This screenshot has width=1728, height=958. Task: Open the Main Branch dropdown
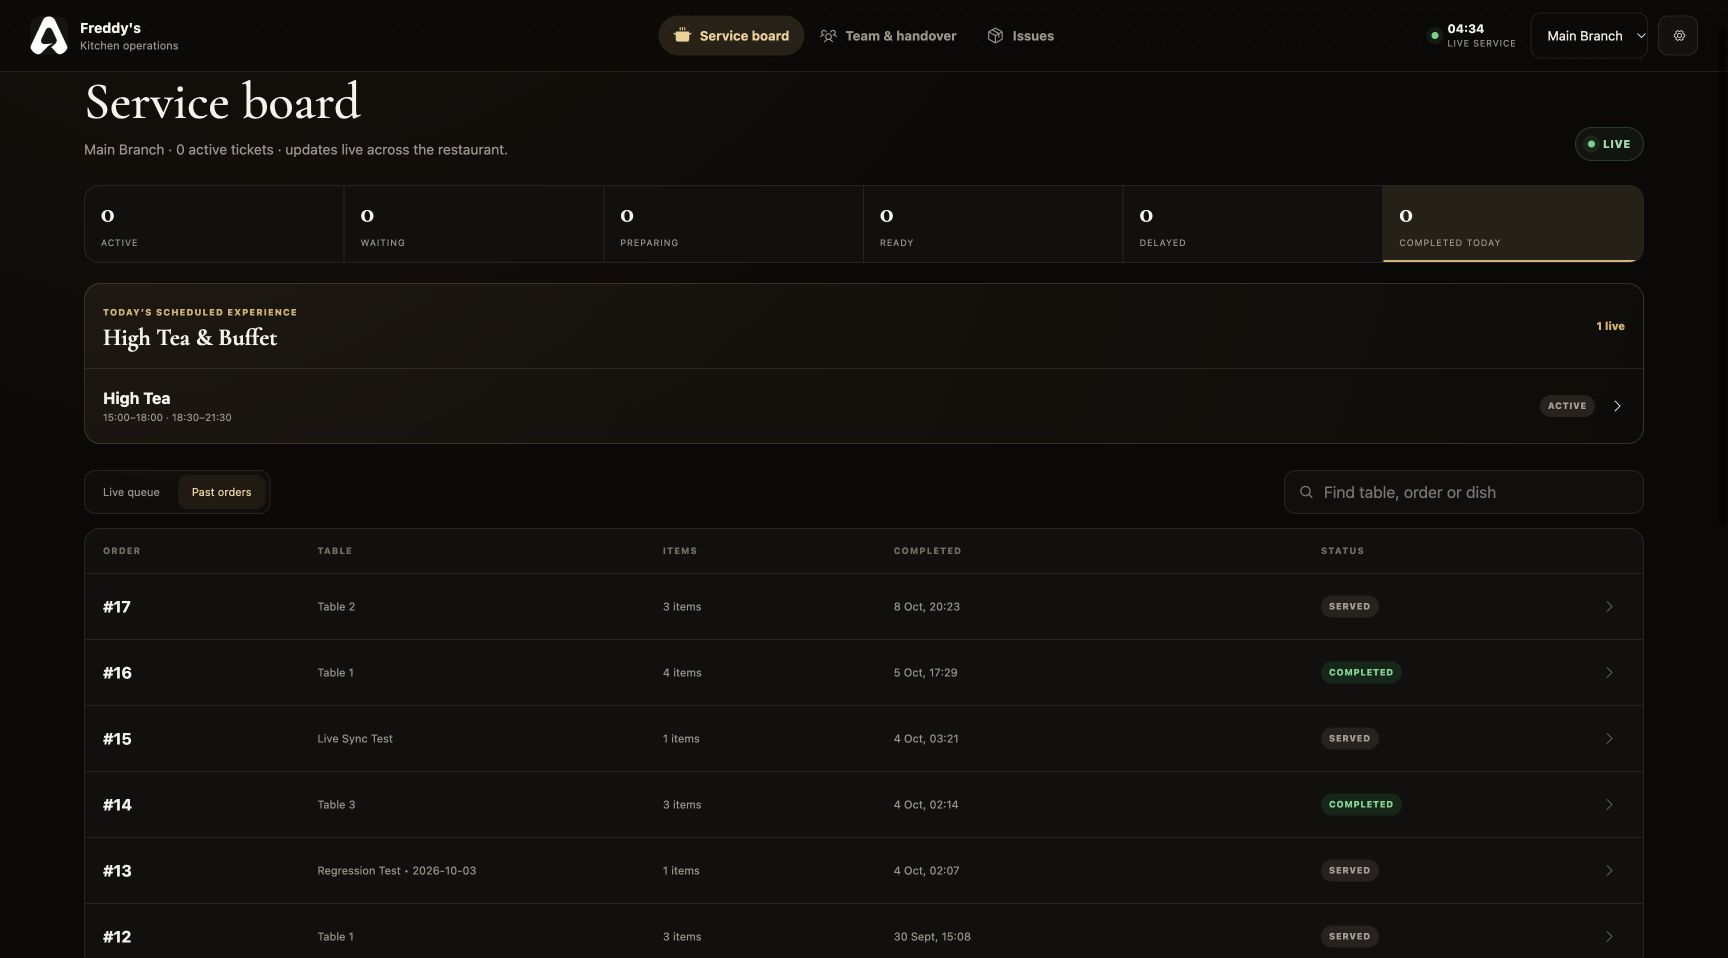pos(1589,36)
